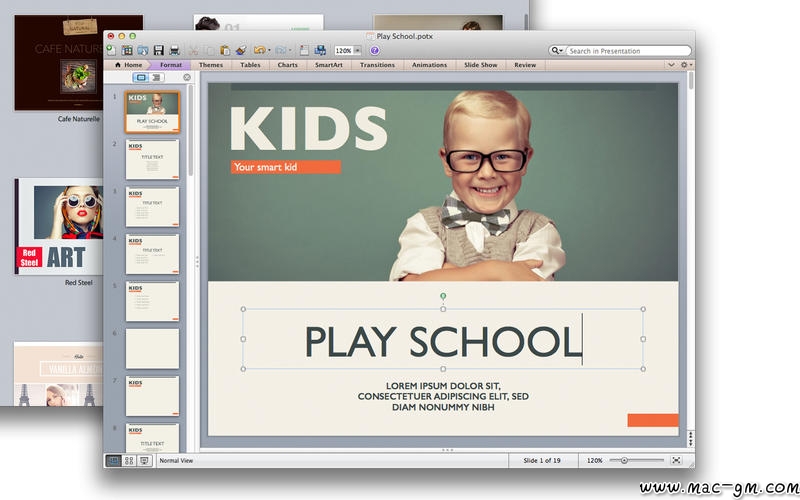Click the KIDS title on the slide

click(309, 129)
